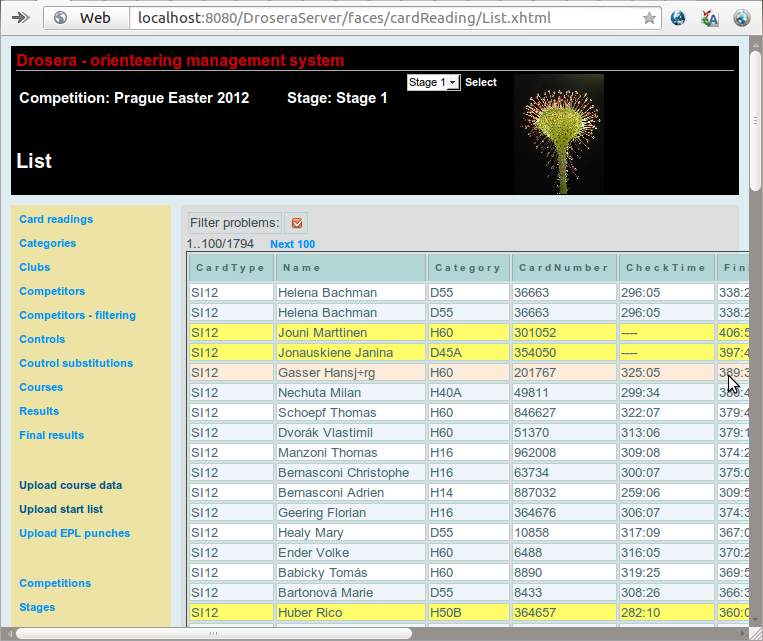
Task: Open the translate extension icon
Action: [709, 18]
